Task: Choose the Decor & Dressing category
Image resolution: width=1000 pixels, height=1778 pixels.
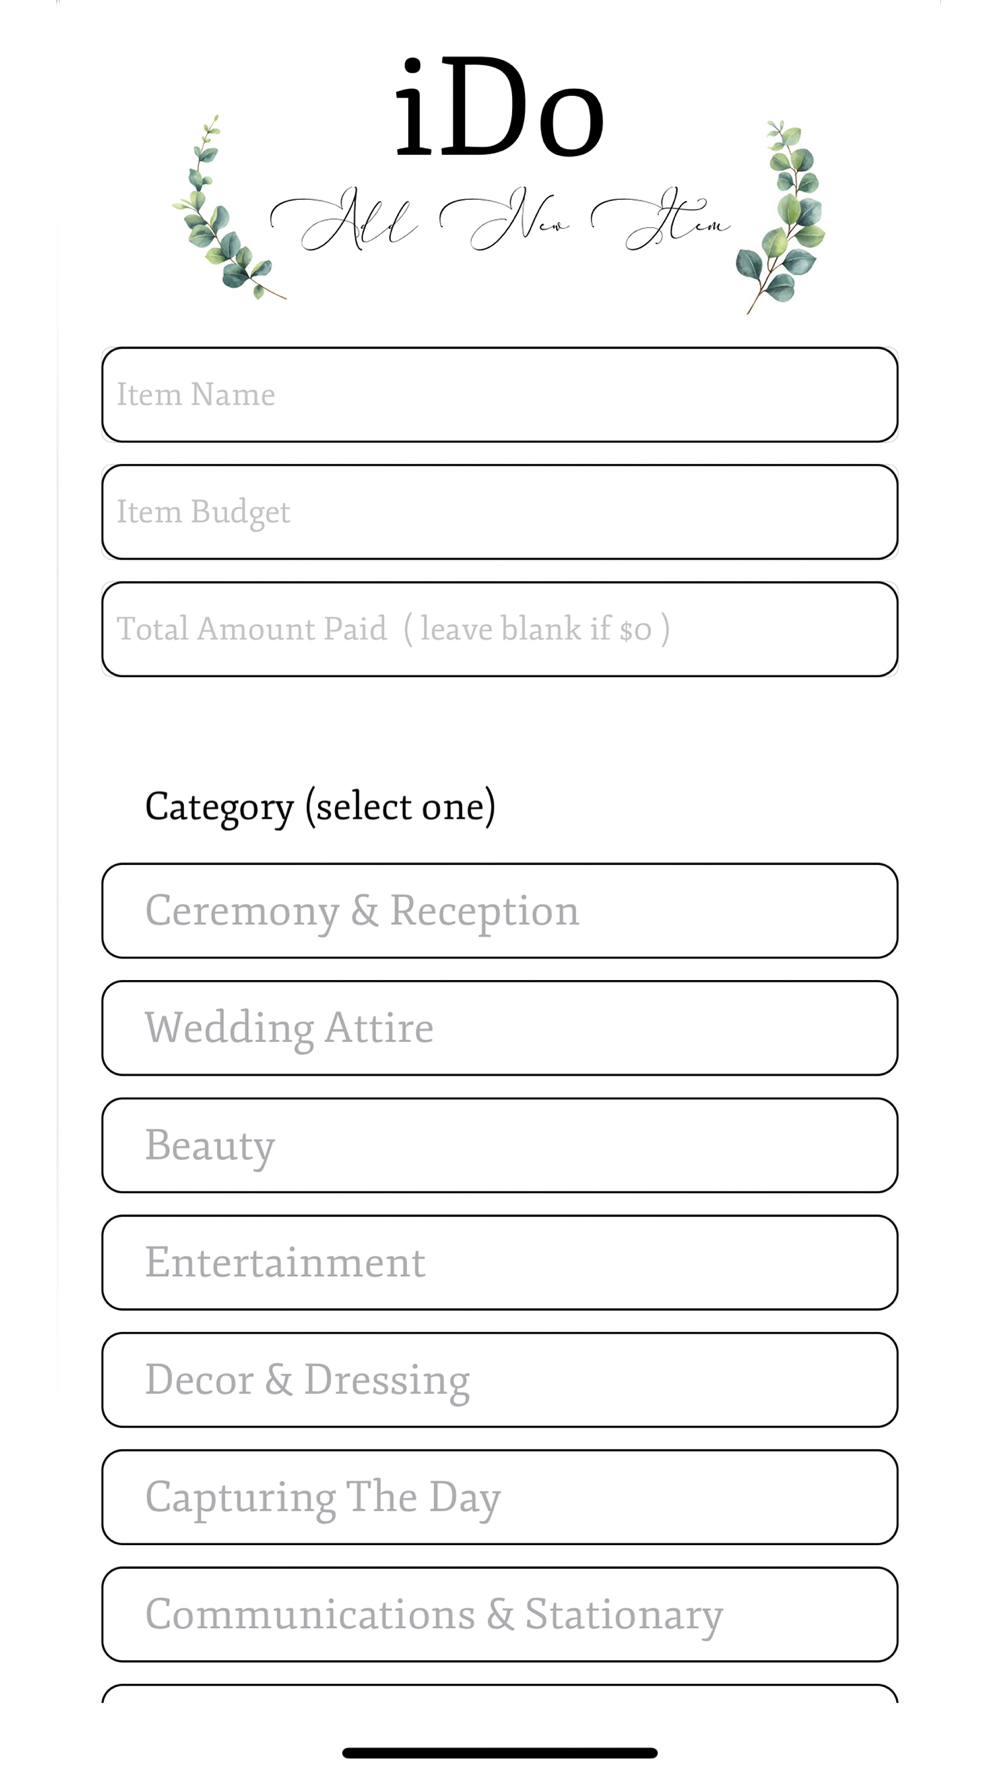Action: pos(499,1380)
